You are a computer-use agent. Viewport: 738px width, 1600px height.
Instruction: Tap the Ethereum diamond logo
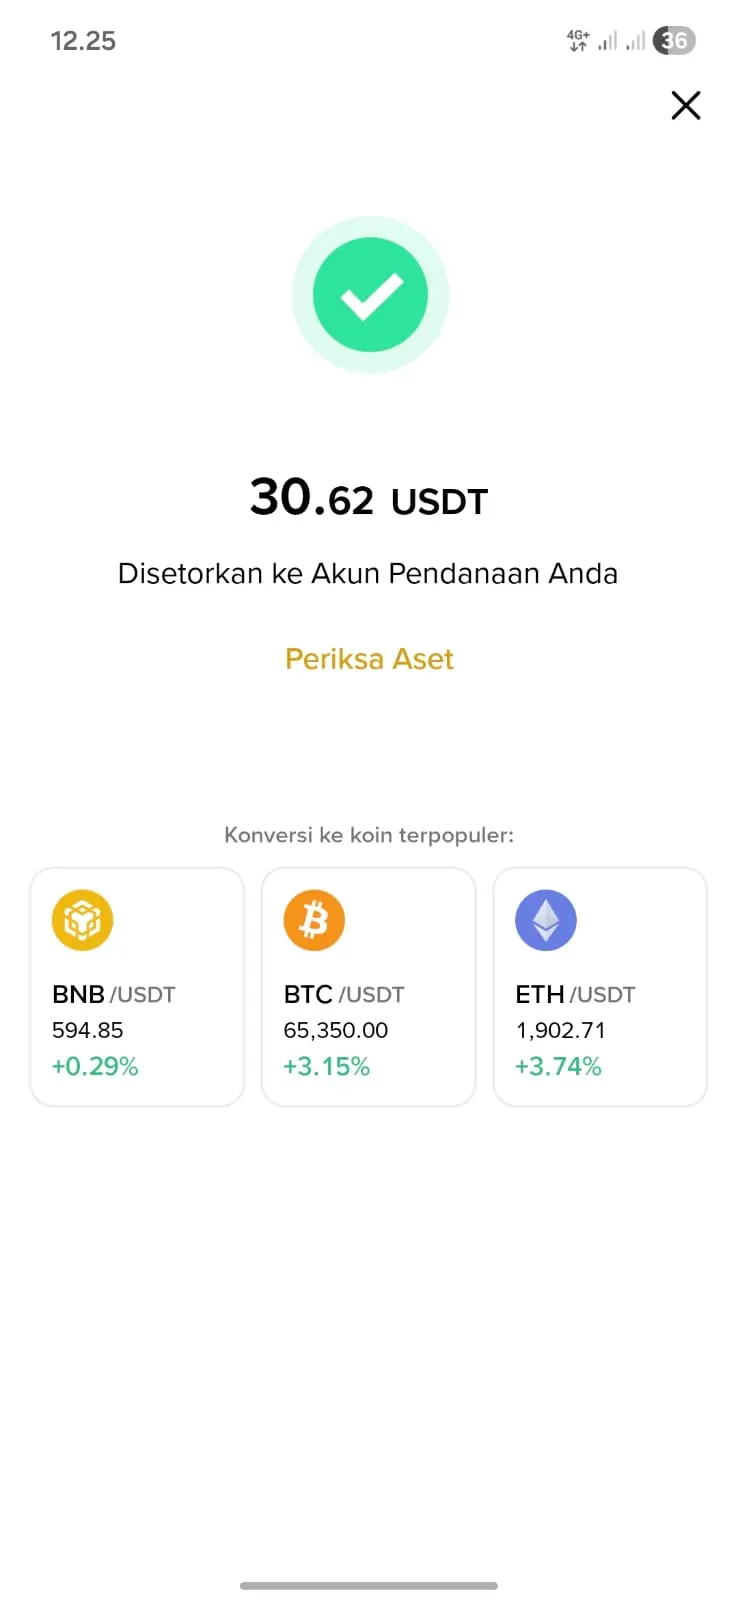click(x=546, y=920)
